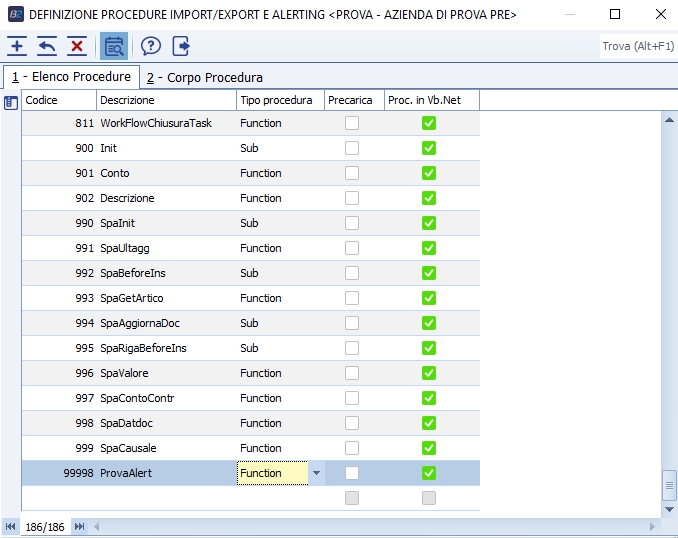Jump to last record navigation icon
The height and width of the screenshot is (538, 678).
(x=79, y=526)
